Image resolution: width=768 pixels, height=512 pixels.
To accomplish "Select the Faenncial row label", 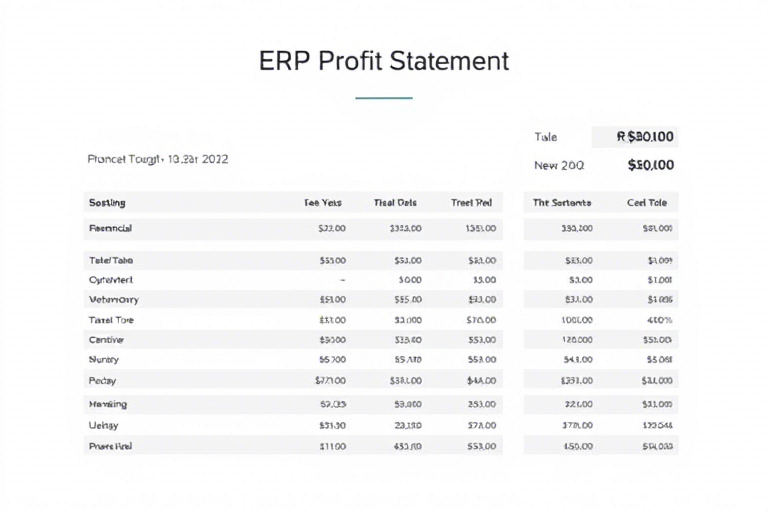I will click(110, 228).
